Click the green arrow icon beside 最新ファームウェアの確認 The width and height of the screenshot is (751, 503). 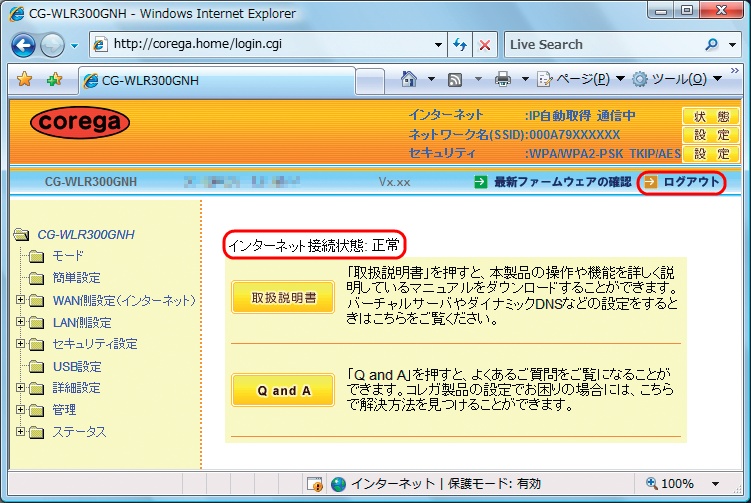480,182
